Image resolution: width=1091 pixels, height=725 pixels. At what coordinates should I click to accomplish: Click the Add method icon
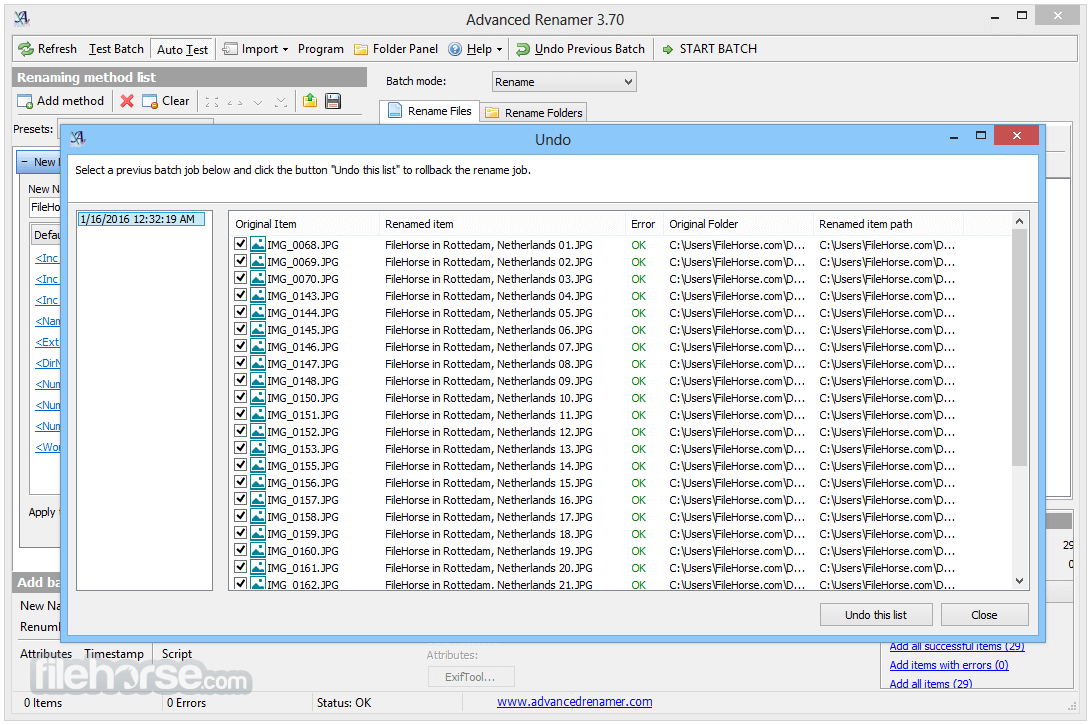coord(25,102)
